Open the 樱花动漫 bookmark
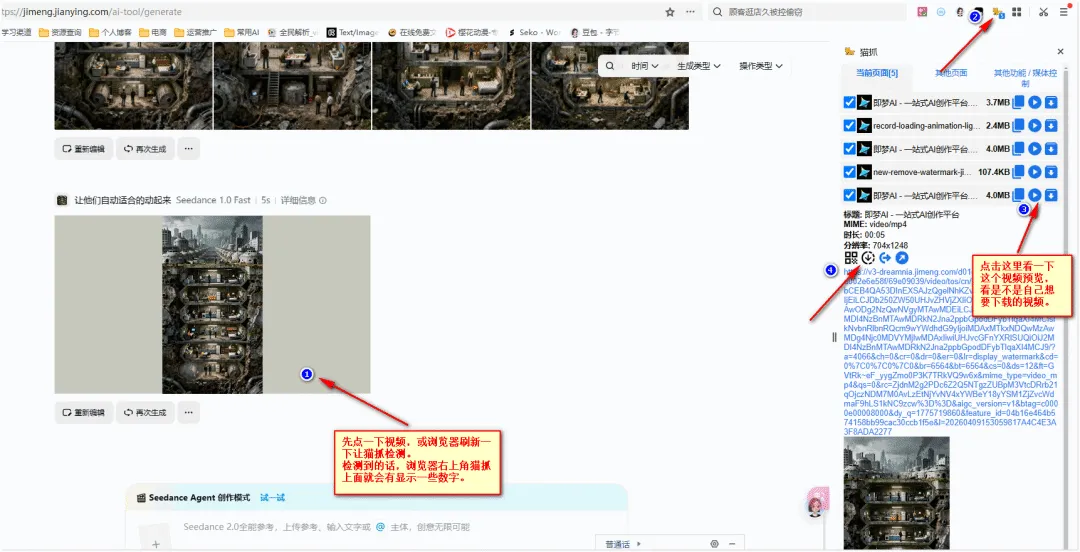Screen dimensions: 1080x552 [472, 32]
